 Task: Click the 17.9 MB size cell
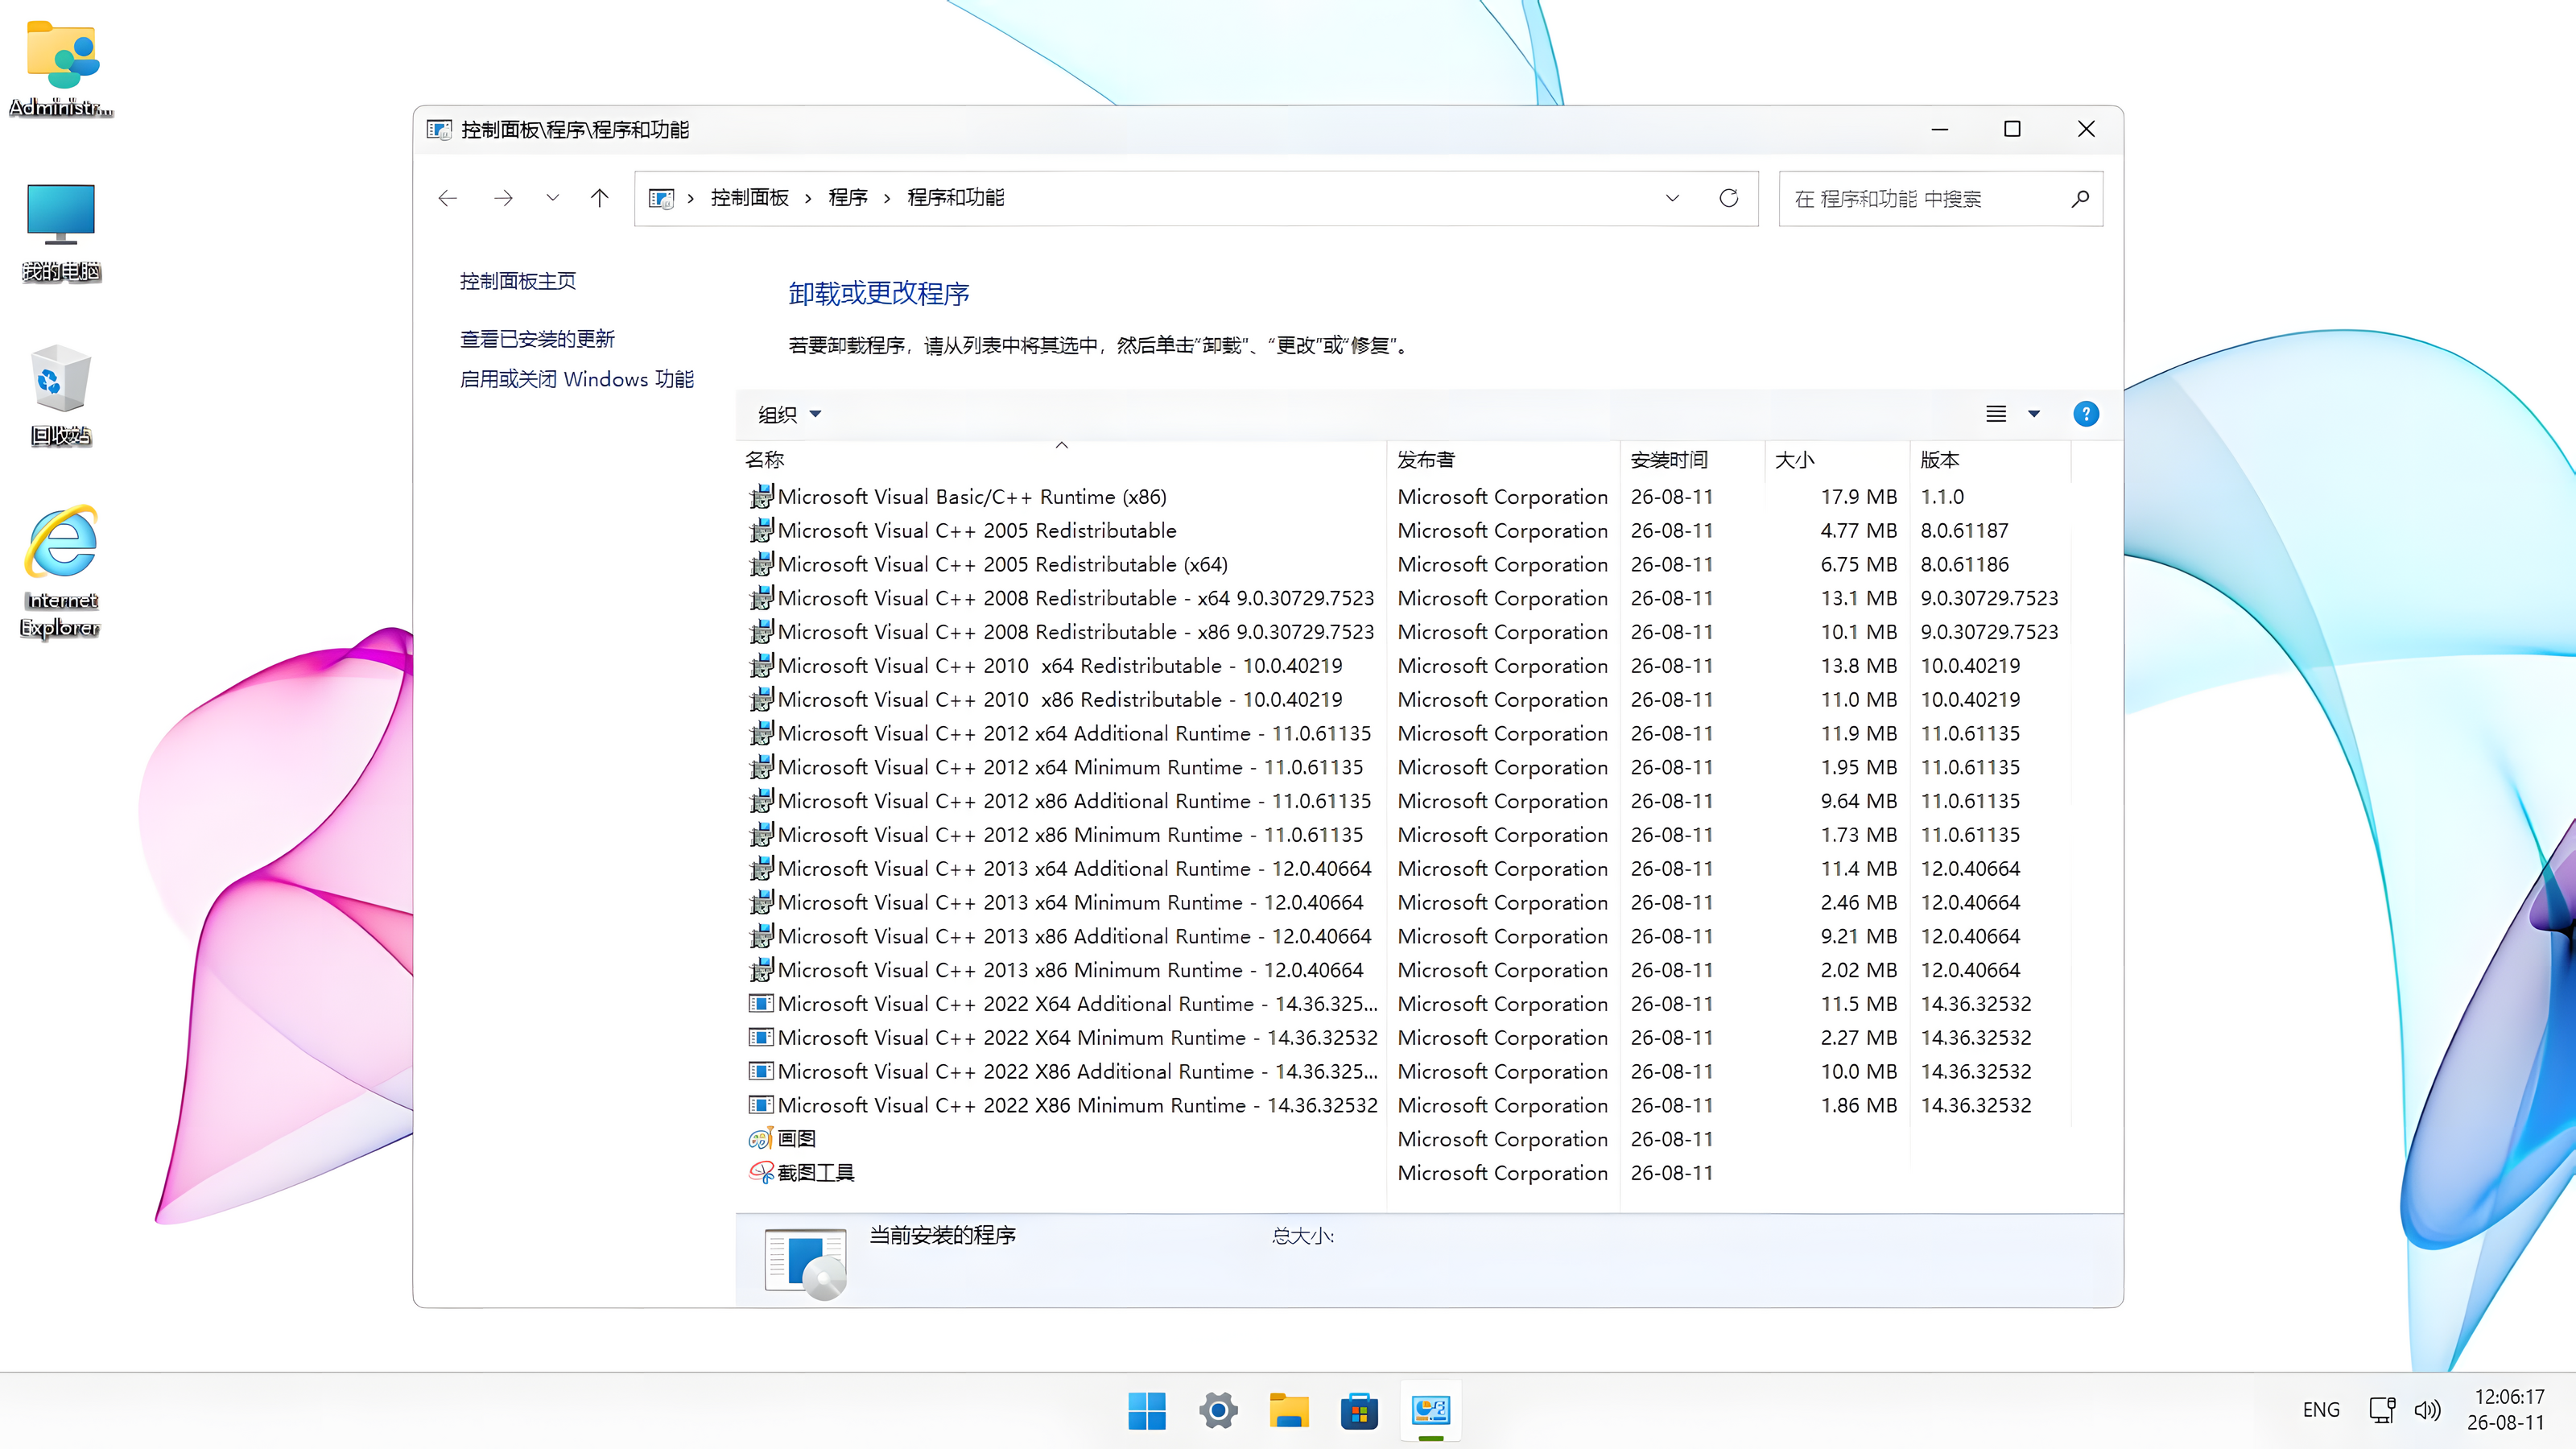(1858, 497)
